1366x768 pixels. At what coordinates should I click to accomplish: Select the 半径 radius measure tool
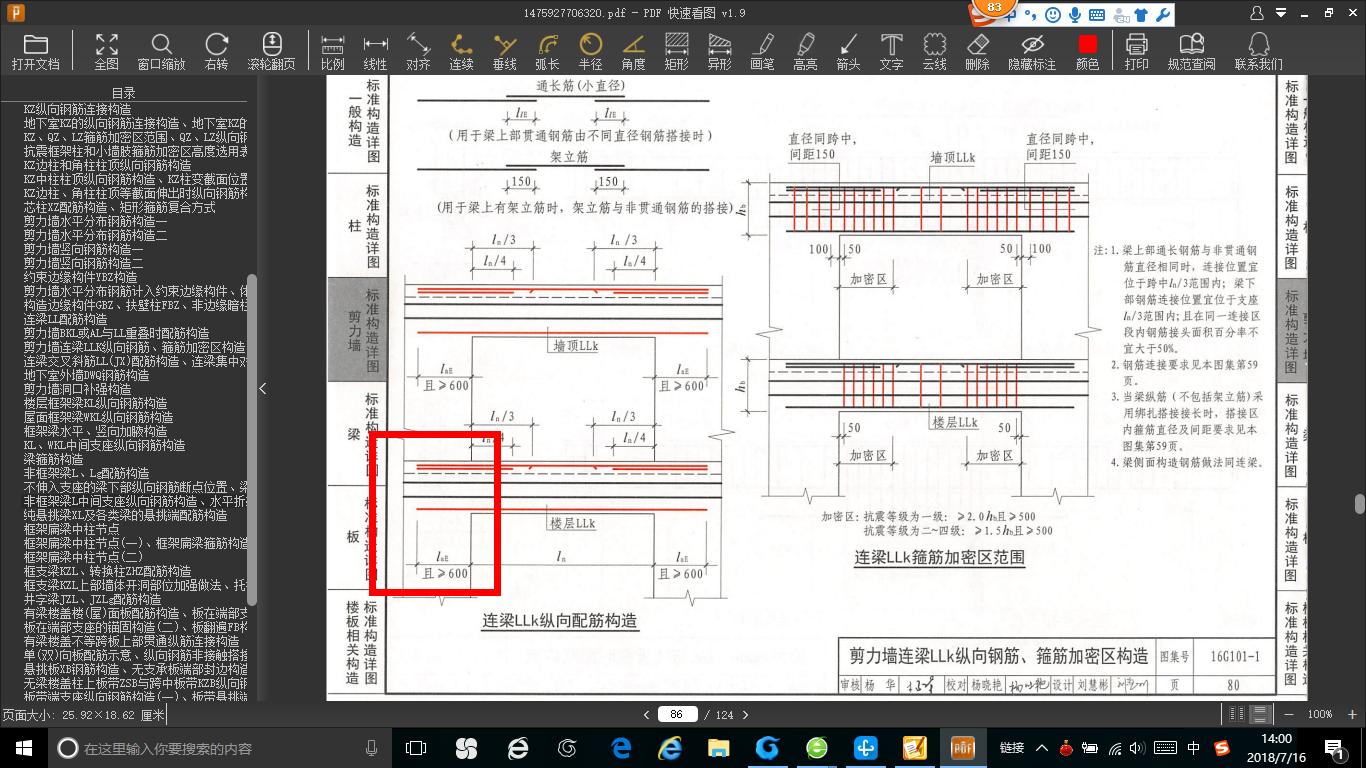(x=591, y=51)
